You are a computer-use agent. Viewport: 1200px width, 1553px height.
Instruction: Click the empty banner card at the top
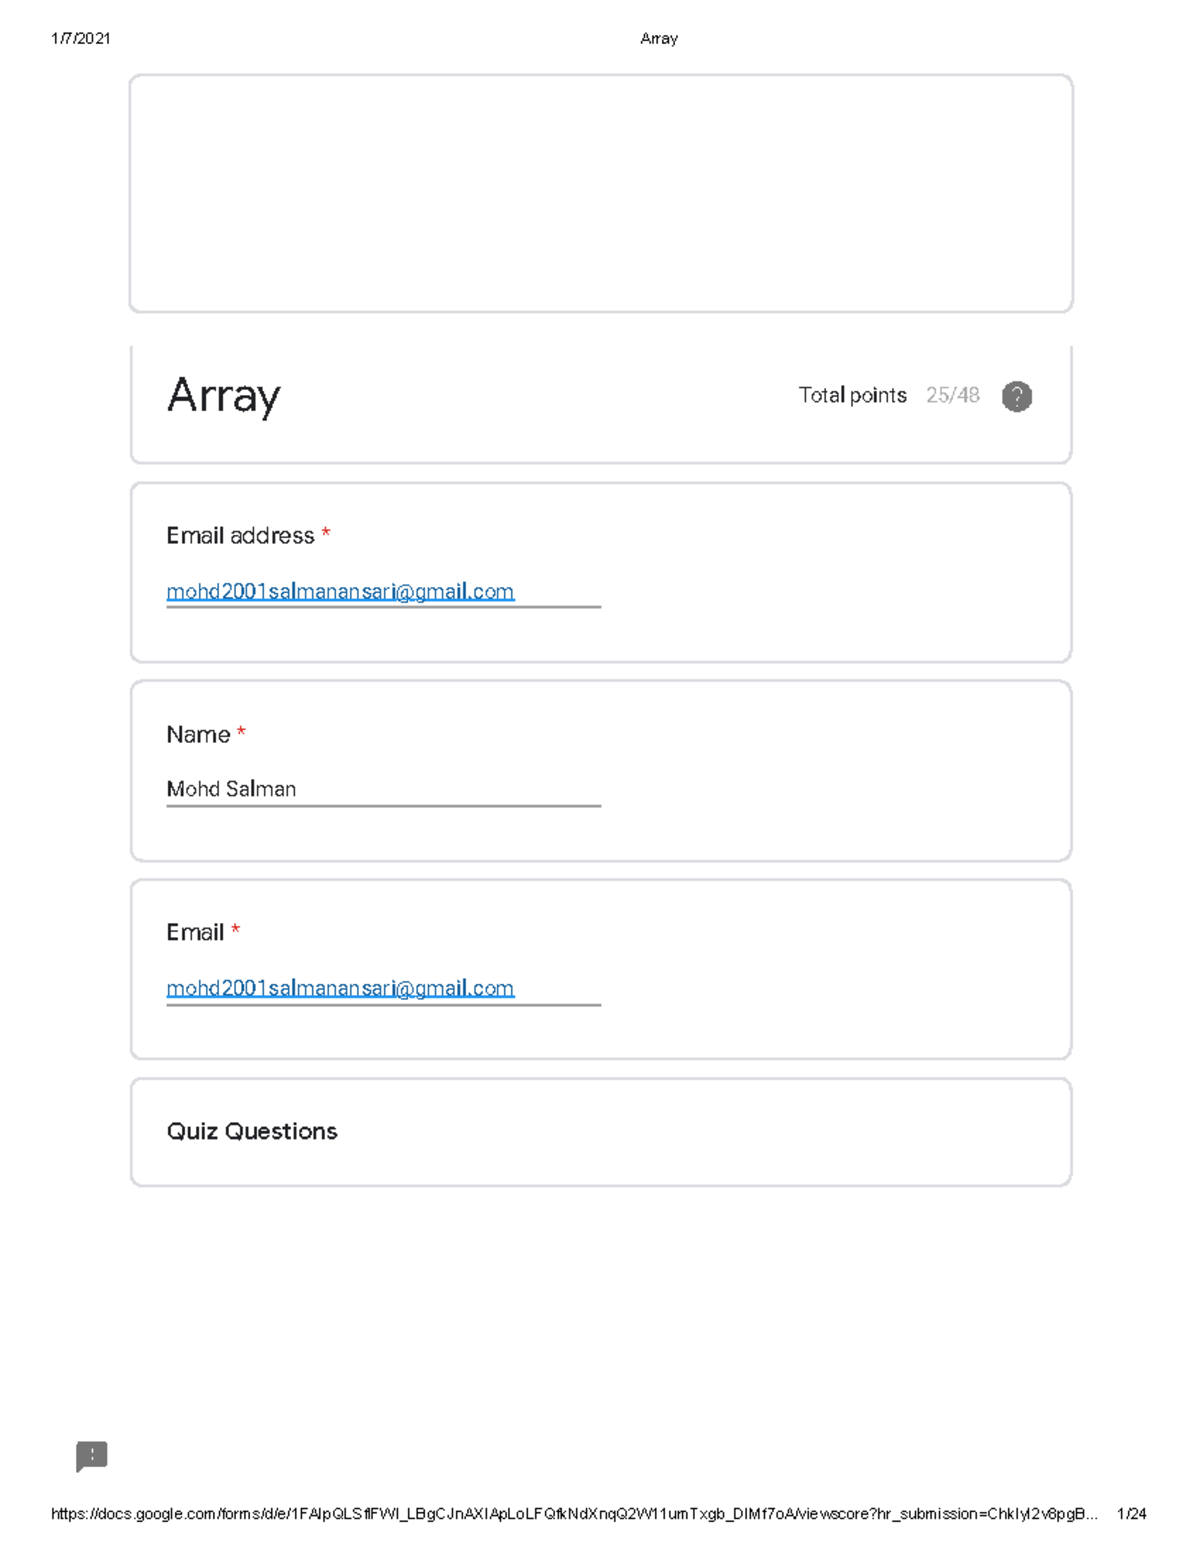point(601,193)
